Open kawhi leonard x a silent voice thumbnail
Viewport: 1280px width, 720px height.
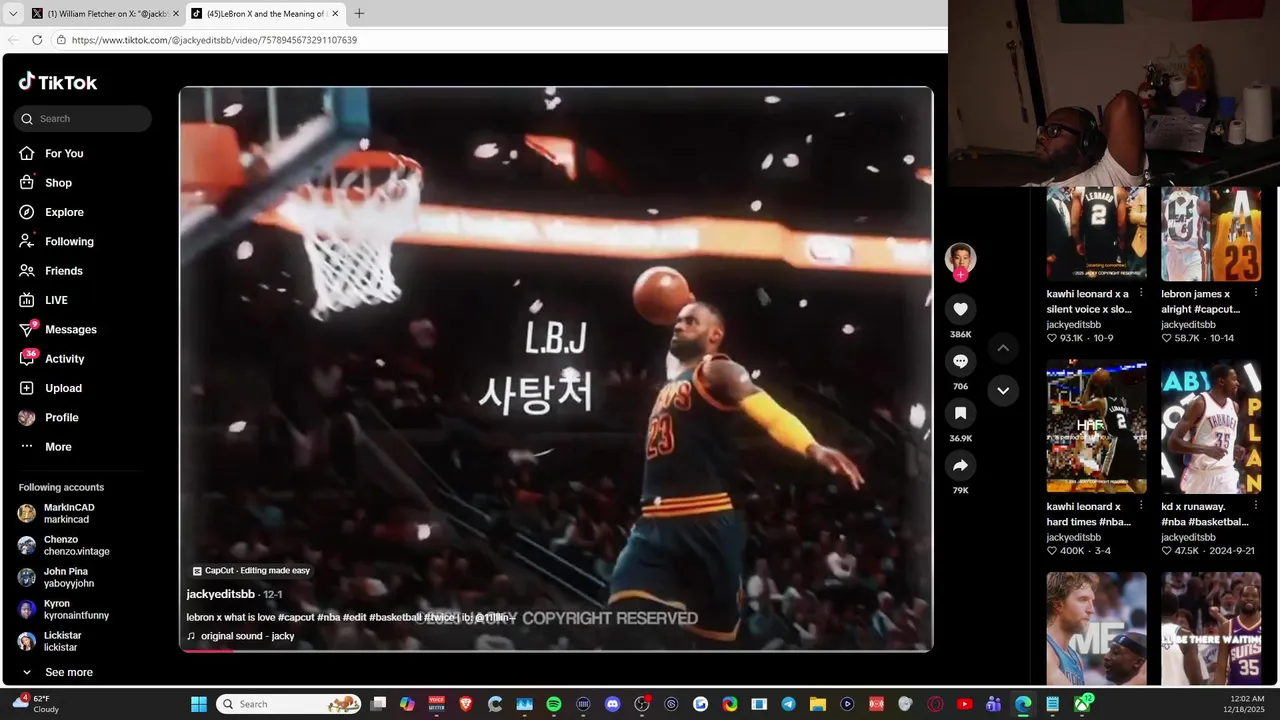[1096, 232]
